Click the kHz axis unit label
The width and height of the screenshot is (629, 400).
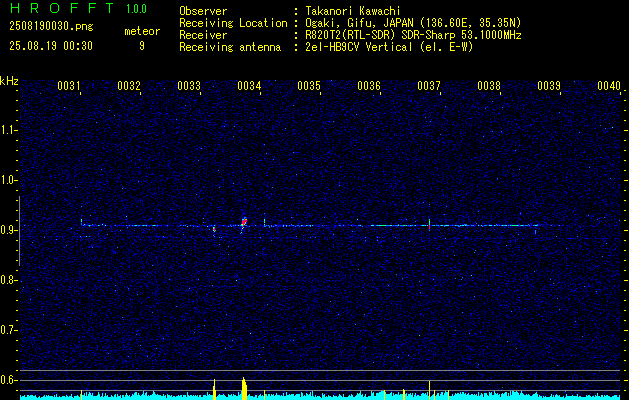9,81
